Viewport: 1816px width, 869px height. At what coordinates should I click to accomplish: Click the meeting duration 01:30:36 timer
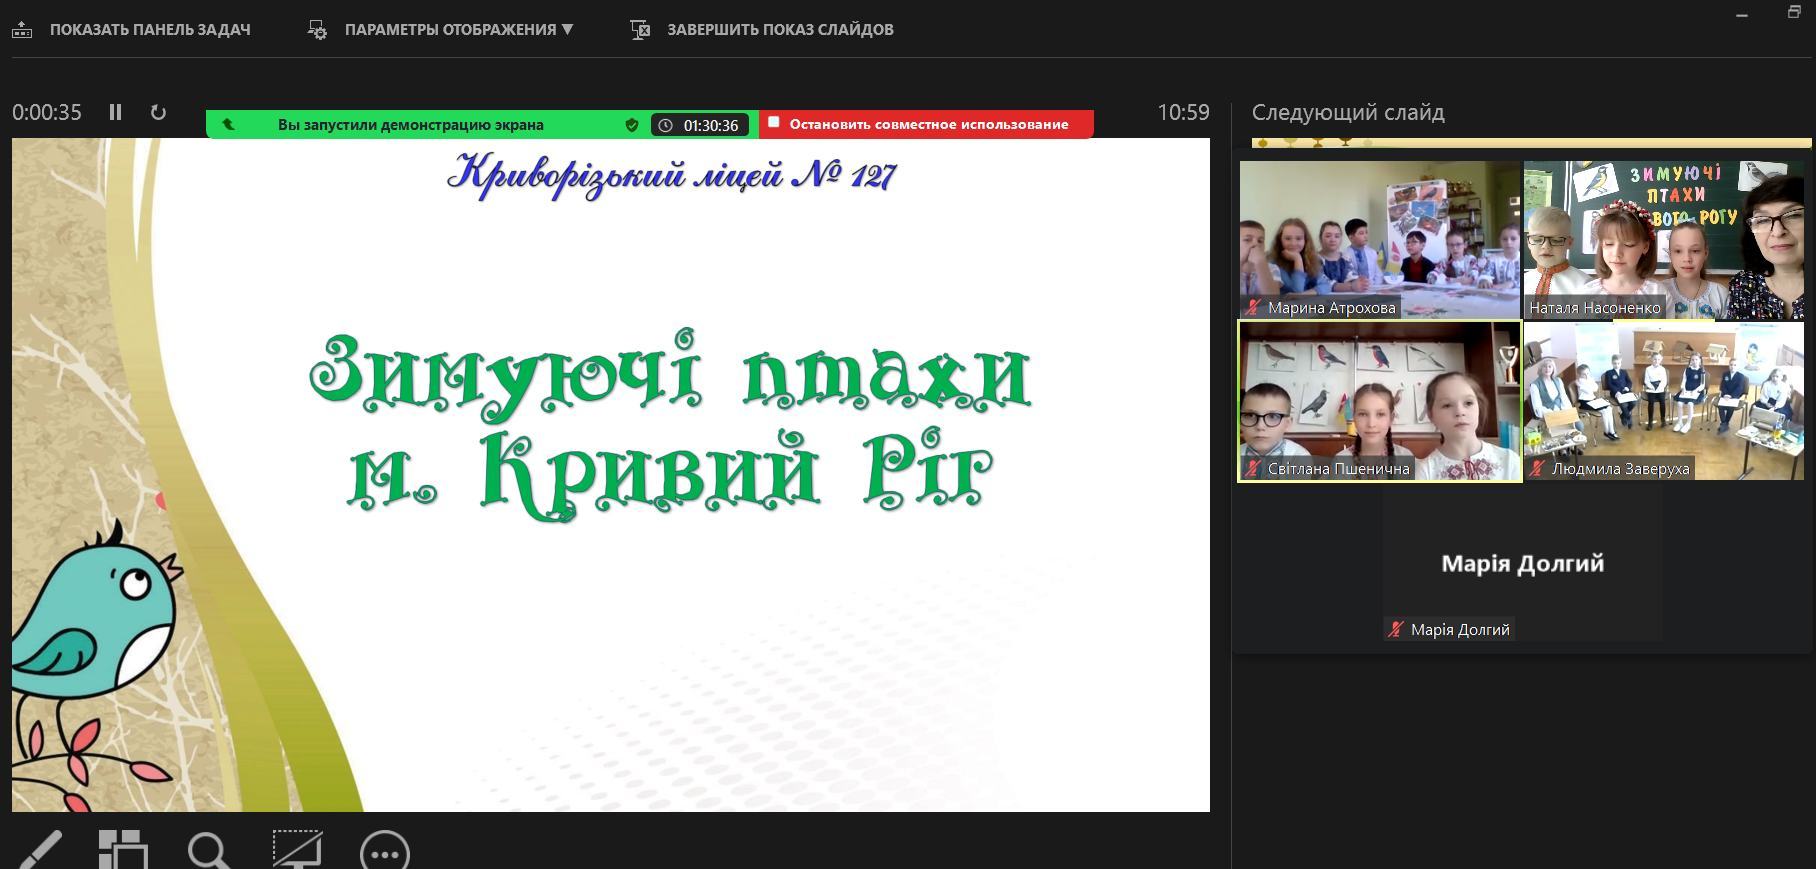pos(700,125)
